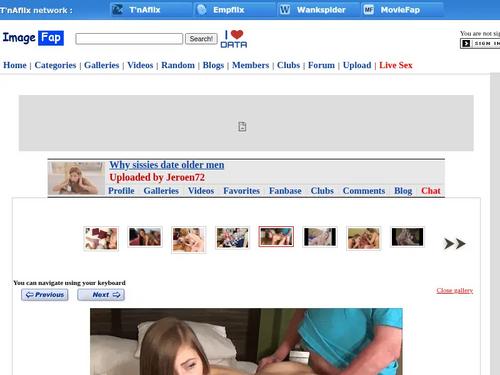This screenshot has height=375, width=500.
Task: Open the Forum menu item
Action: point(321,65)
